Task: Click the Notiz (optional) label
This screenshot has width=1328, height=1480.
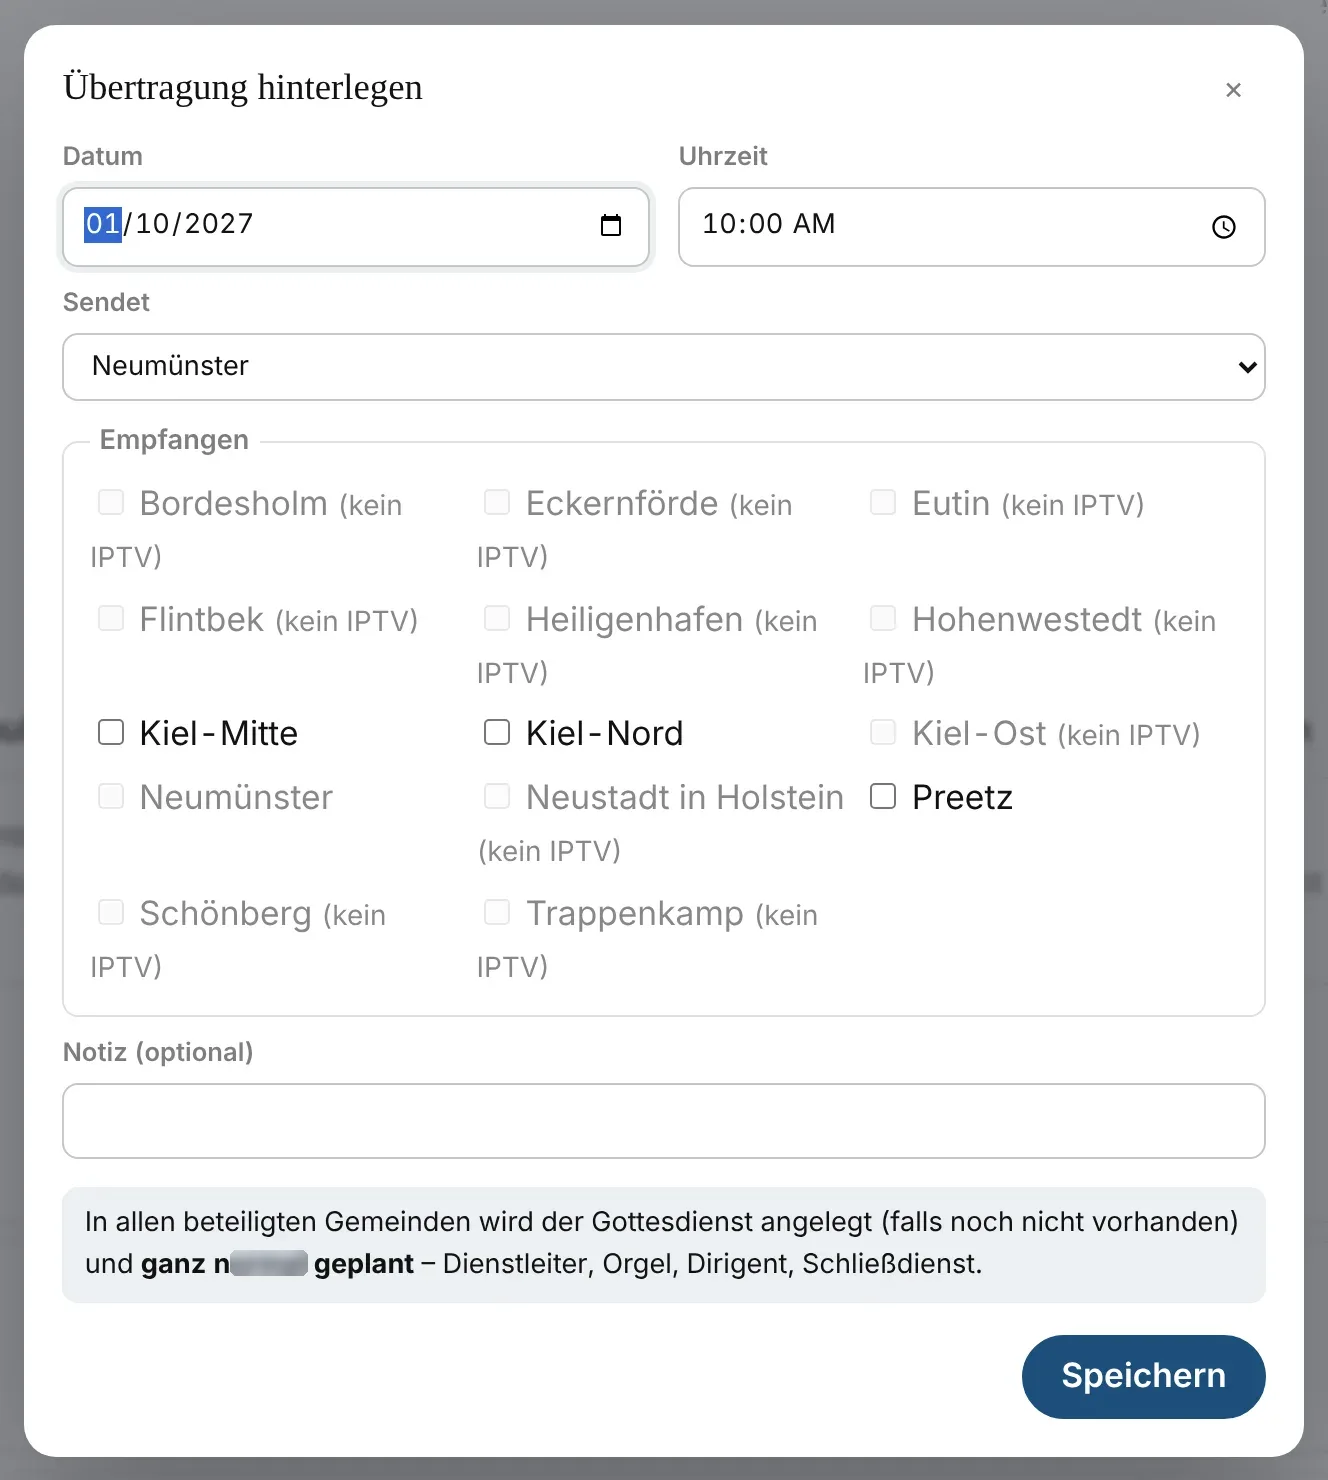Action: click(158, 1052)
